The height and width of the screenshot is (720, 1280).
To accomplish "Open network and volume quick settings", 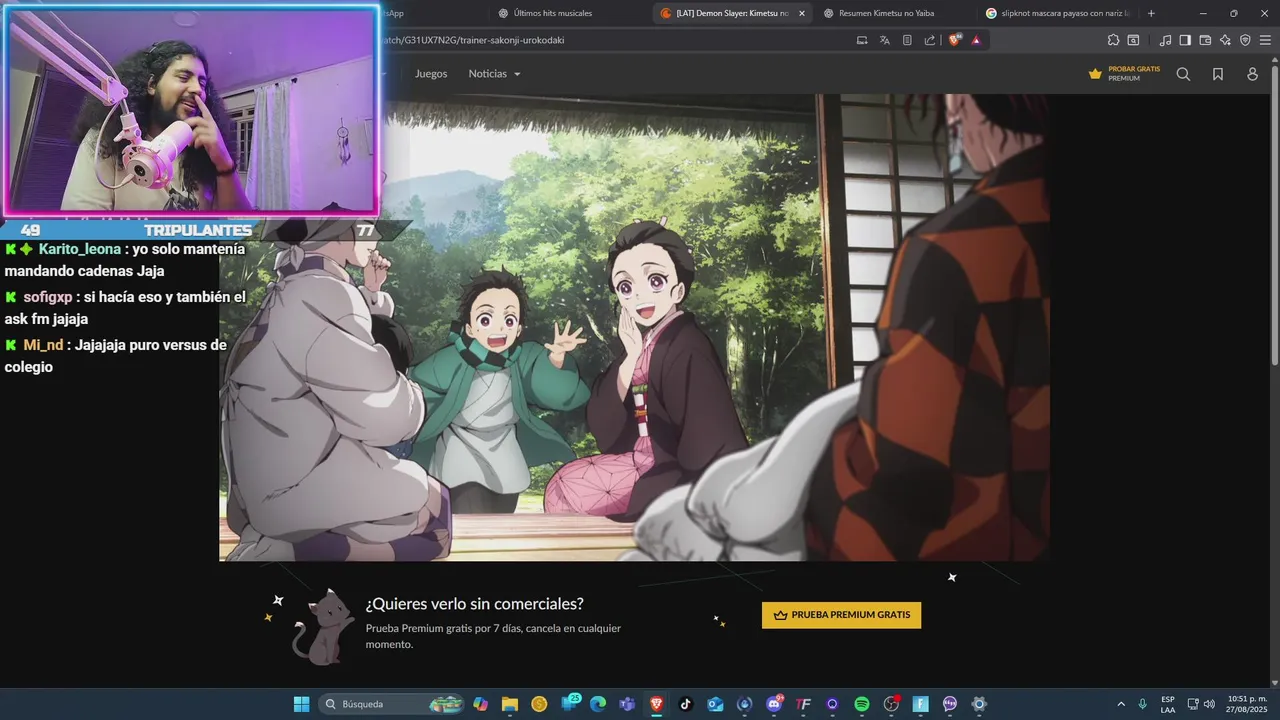I will pos(1200,704).
